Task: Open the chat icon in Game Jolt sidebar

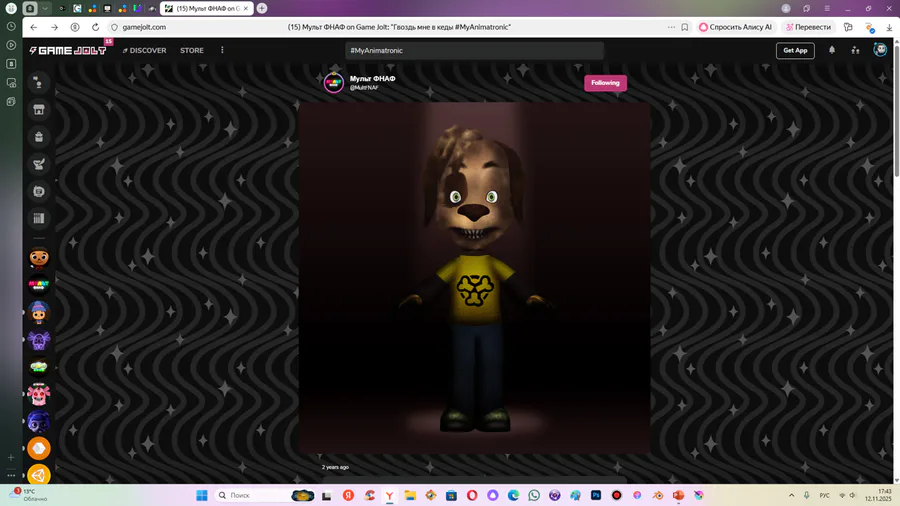Action: 38,83
